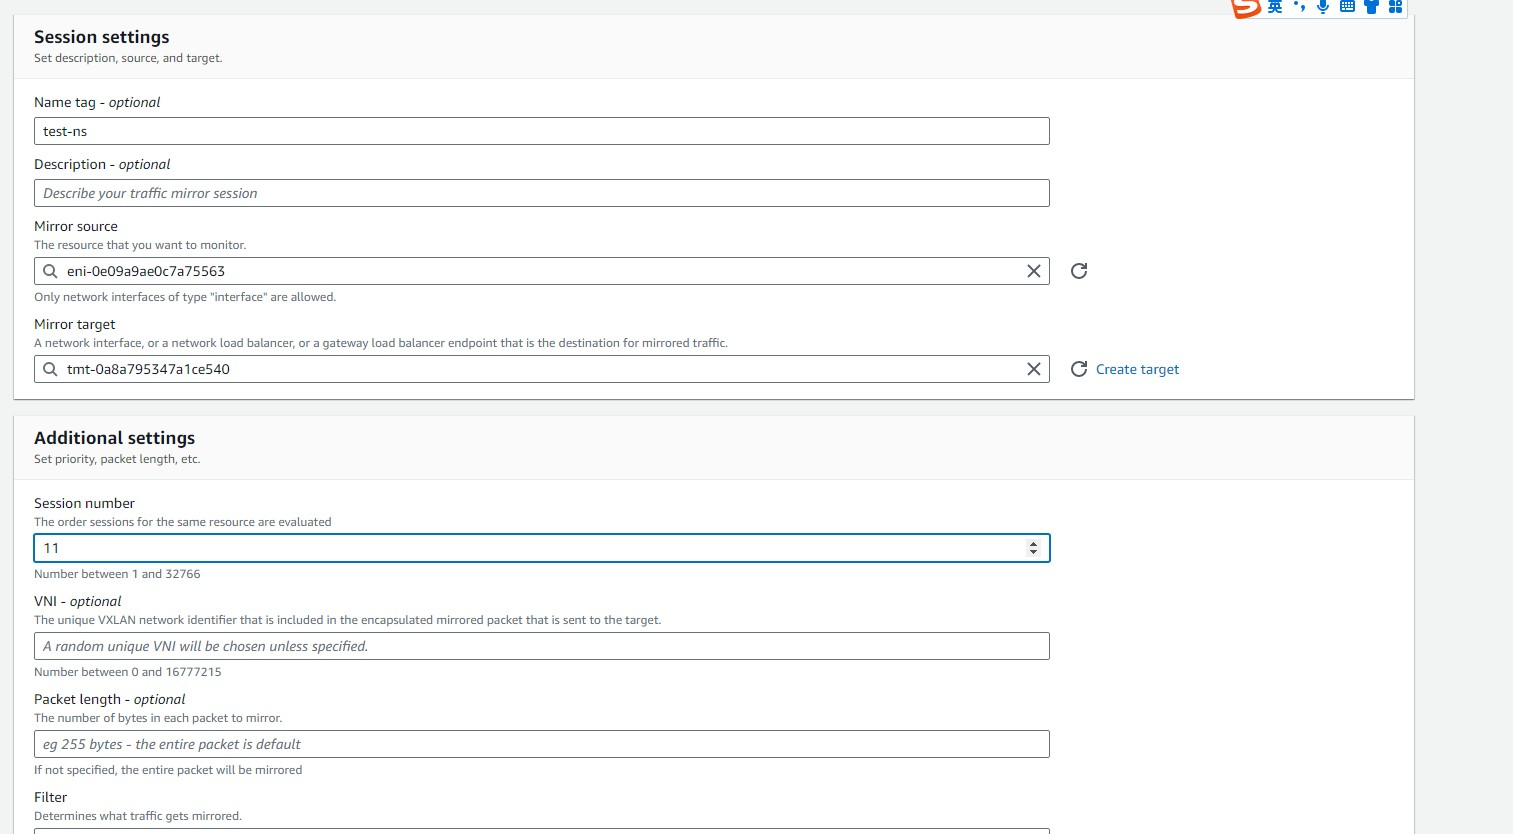Focus the Description text field

pos(540,193)
